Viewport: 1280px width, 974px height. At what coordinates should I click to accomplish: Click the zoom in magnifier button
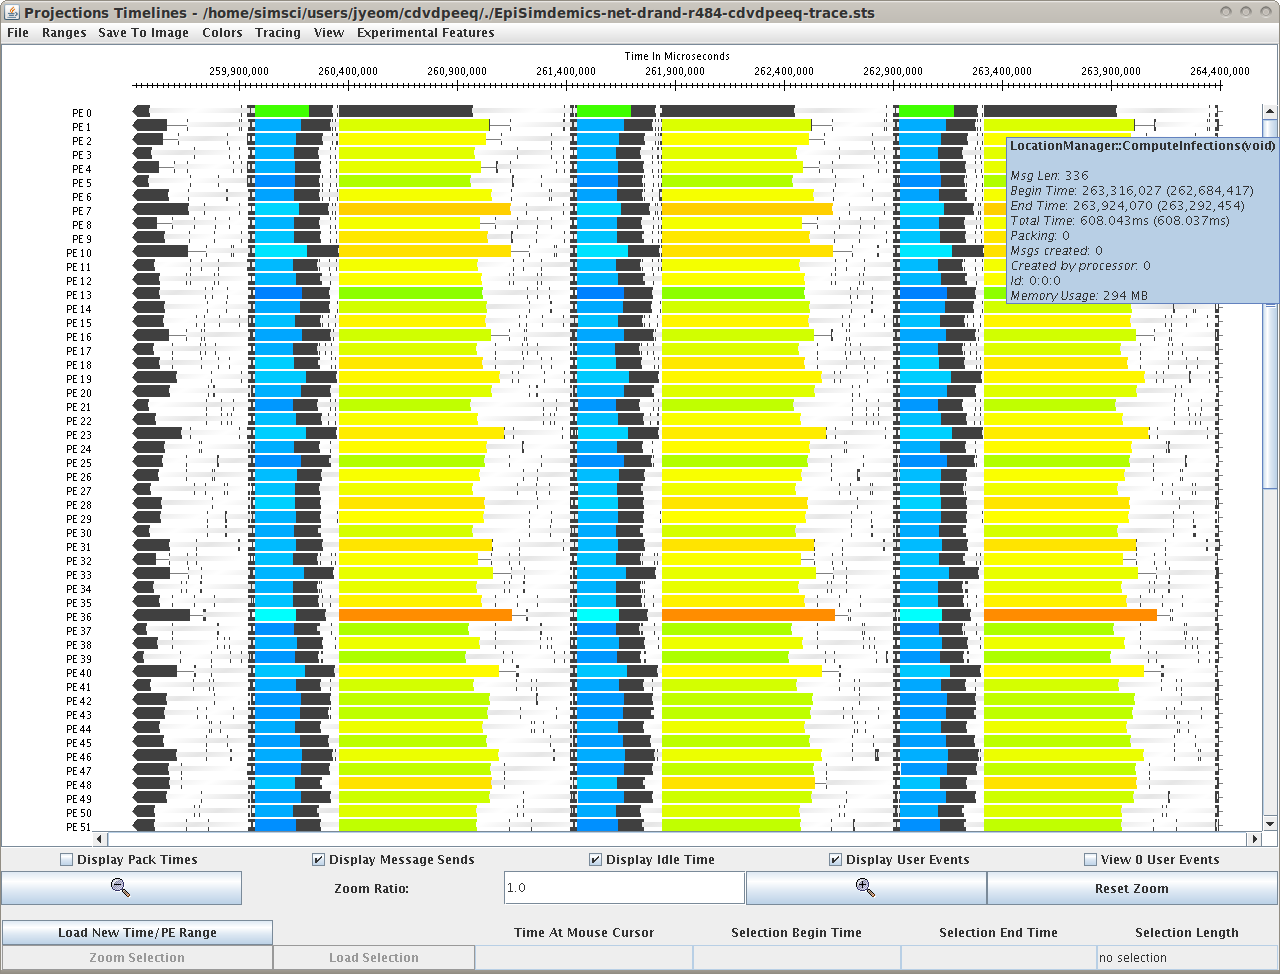(865, 888)
